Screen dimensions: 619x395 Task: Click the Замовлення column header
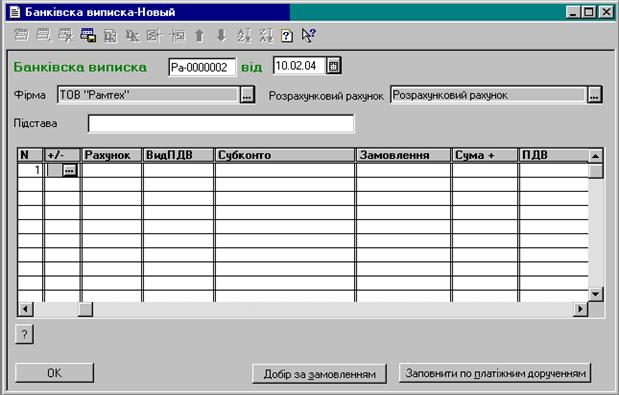click(x=403, y=155)
